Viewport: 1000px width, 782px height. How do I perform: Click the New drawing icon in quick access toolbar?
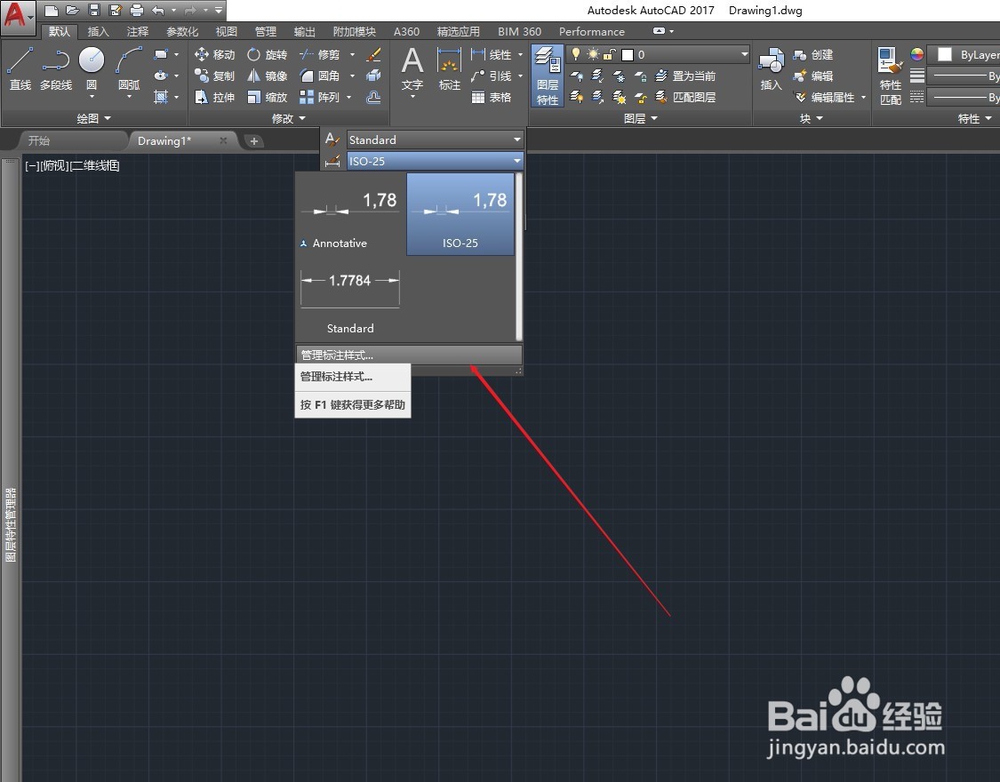(51, 10)
